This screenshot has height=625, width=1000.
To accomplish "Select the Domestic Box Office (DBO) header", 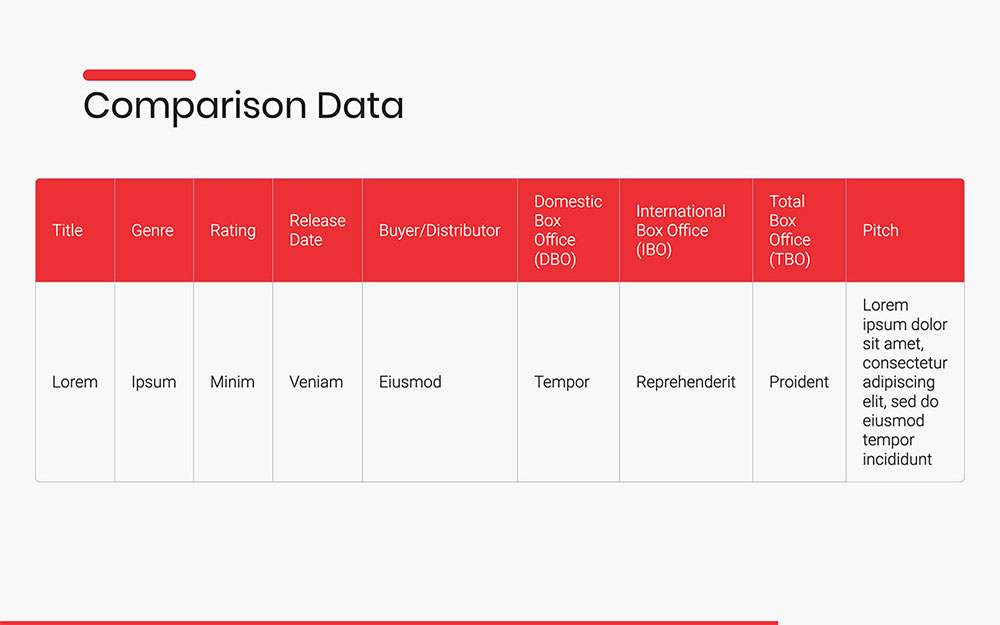I will click(568, 230).
